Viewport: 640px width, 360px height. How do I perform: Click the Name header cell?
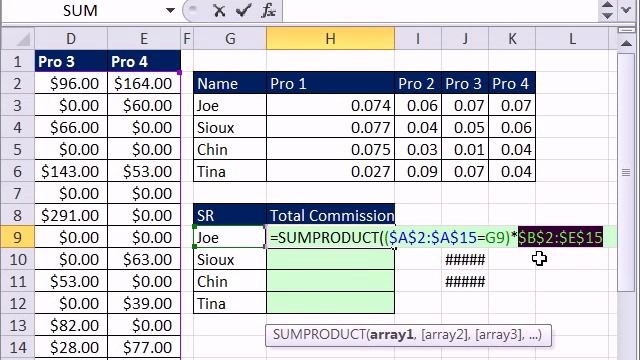tap(230, 83)
